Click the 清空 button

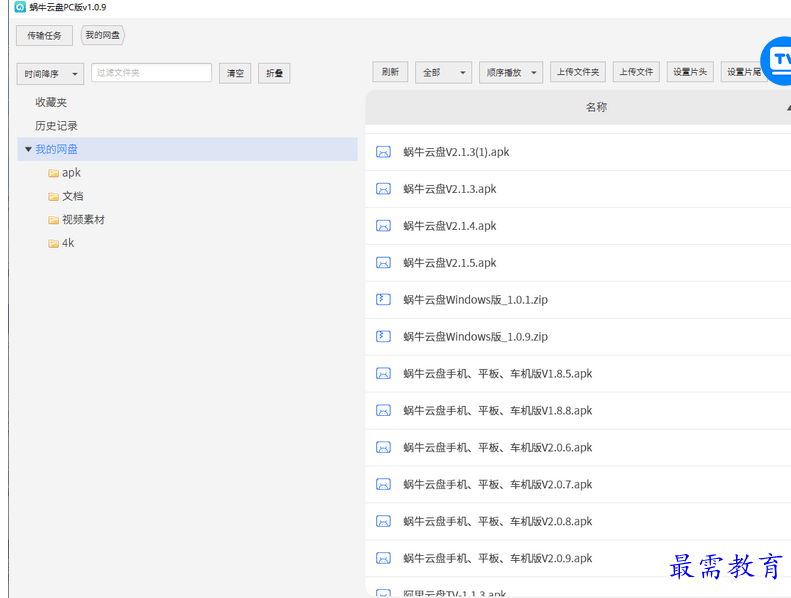(x=235, y=73)
